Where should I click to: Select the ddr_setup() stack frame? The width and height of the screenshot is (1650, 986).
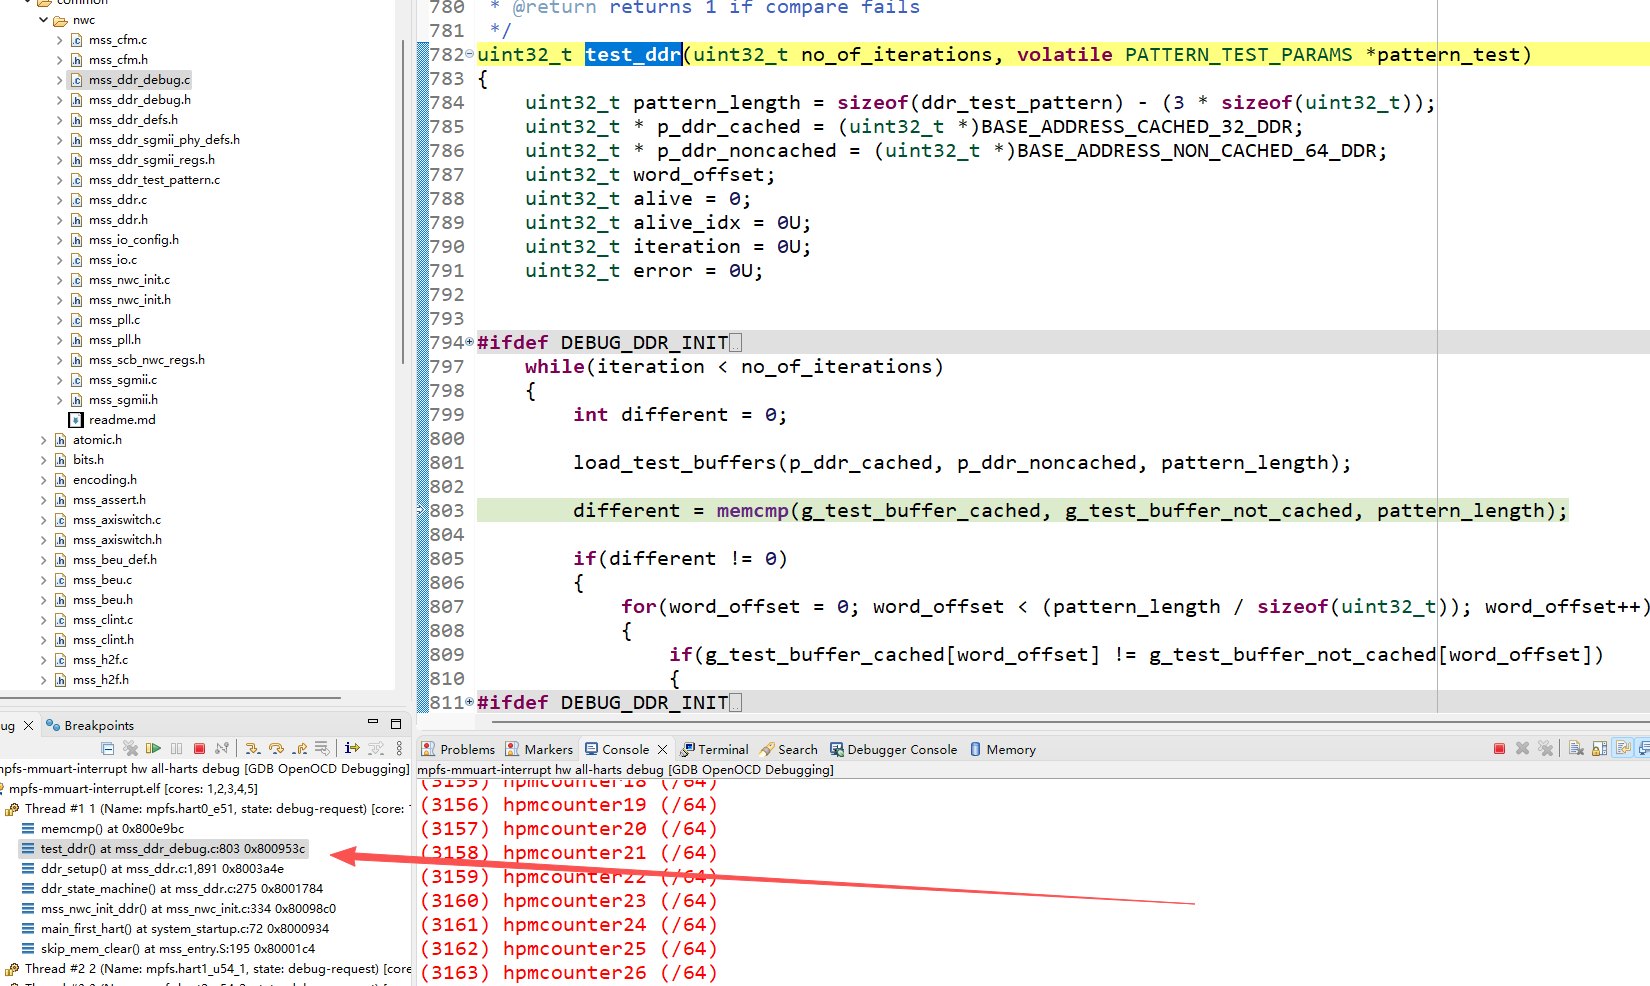(x=162, y=869)
